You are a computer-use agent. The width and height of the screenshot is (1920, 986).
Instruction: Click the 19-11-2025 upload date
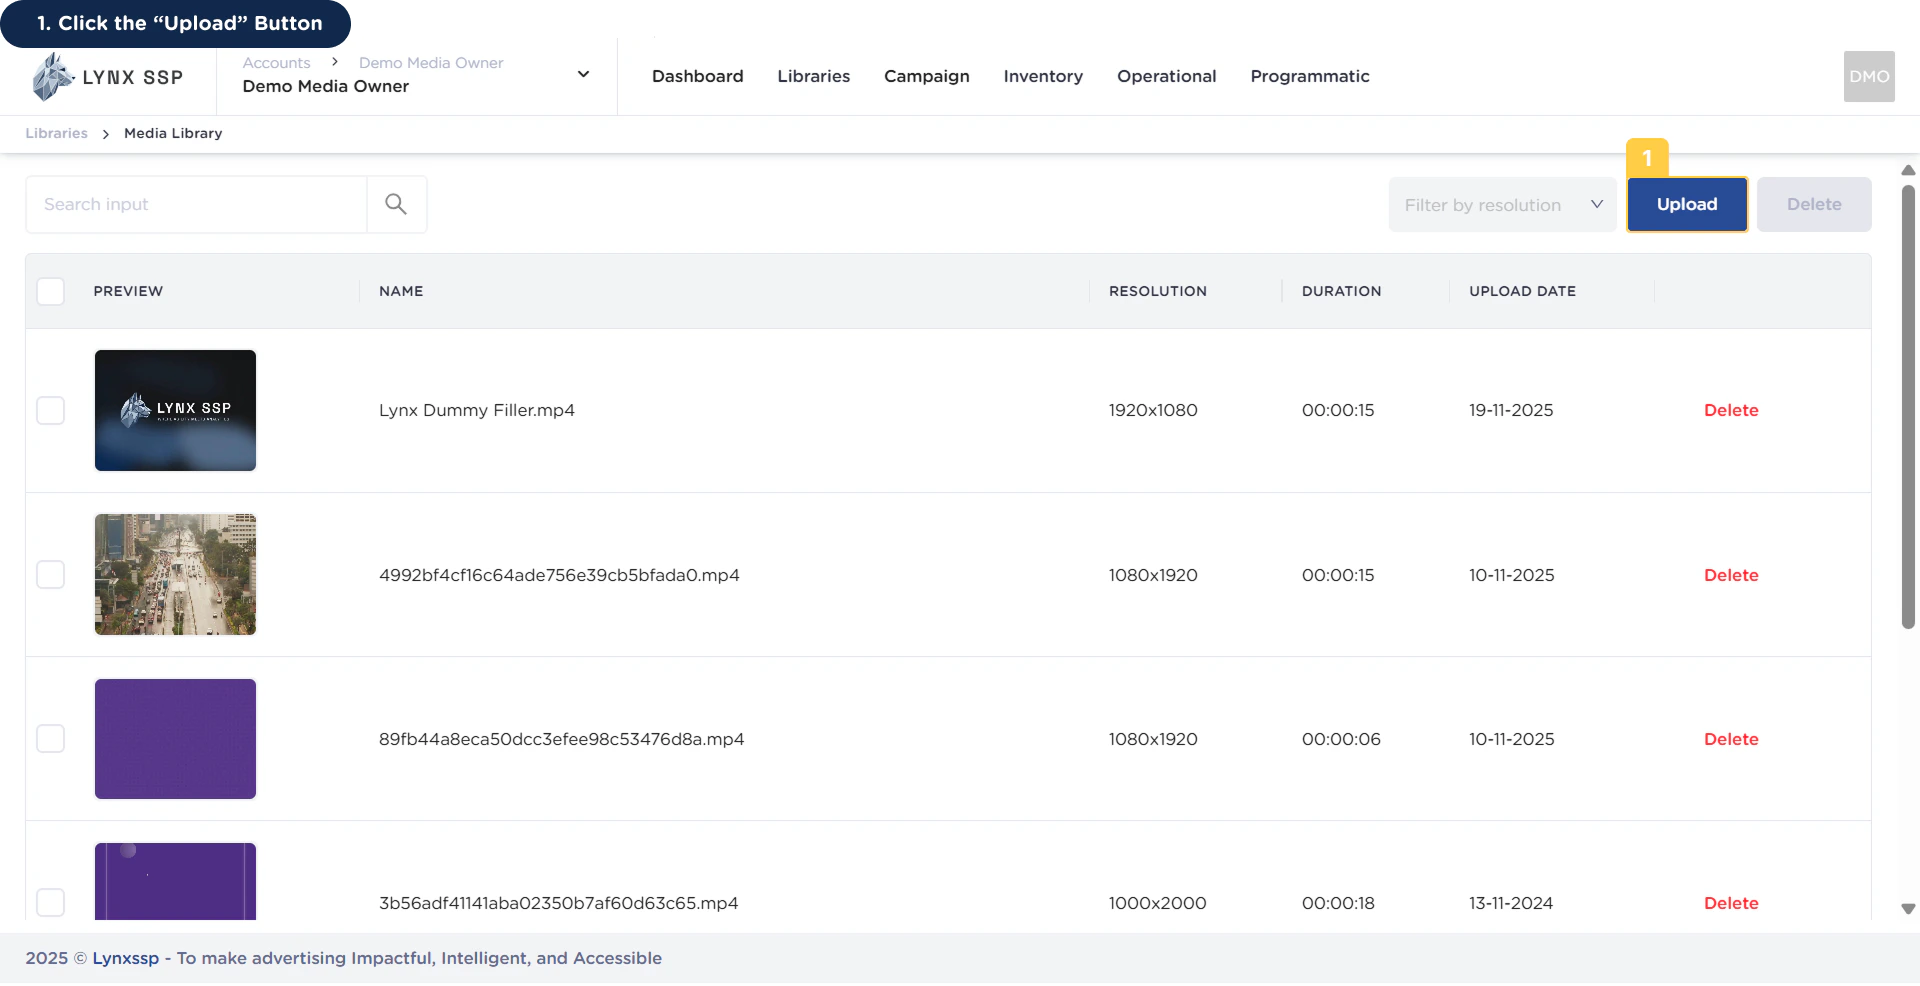pos(1510,410)
